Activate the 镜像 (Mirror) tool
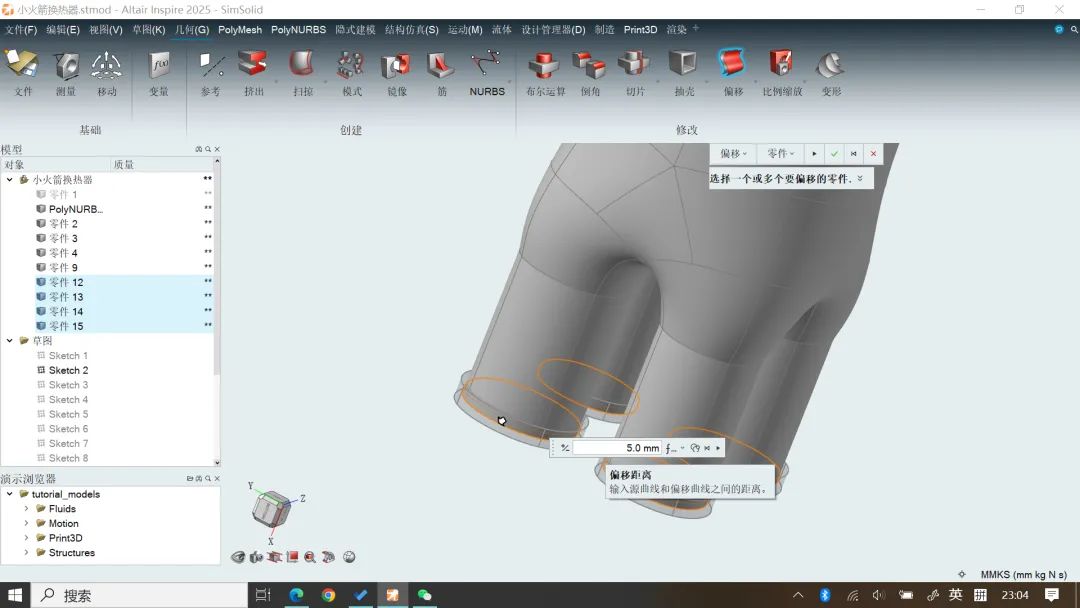 point(397,67)
